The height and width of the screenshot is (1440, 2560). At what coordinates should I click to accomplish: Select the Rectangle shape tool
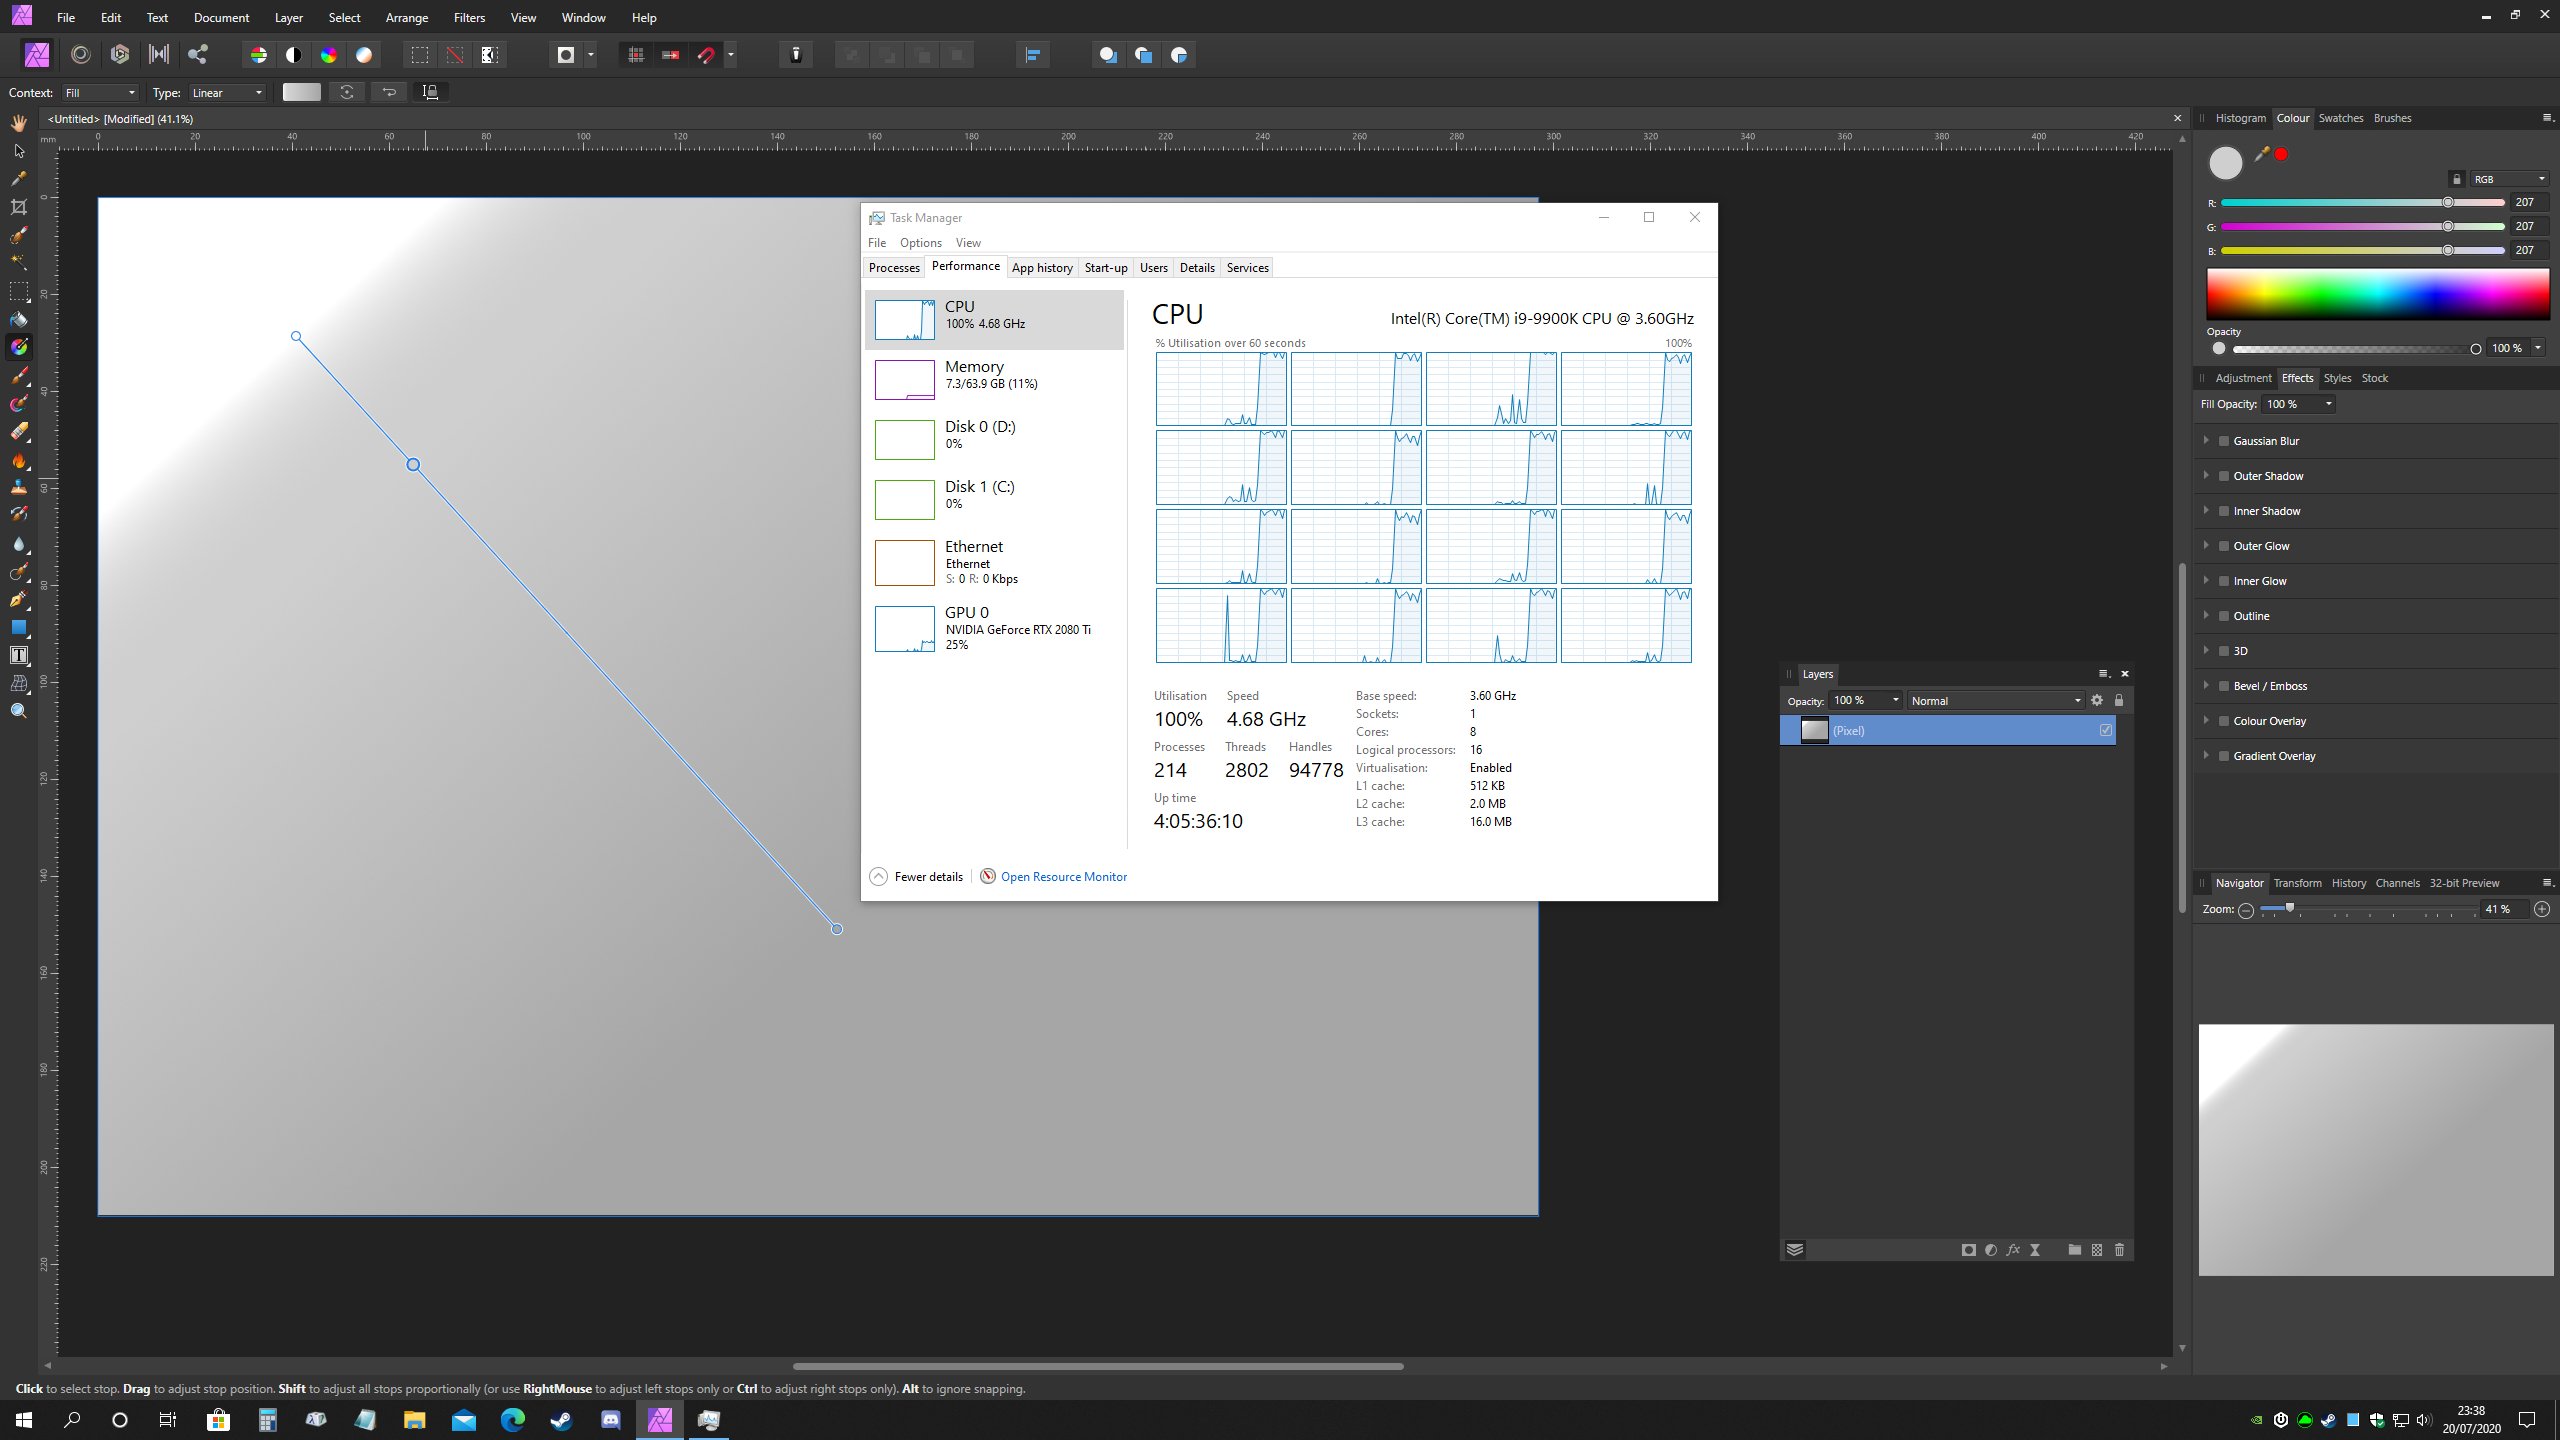tap(18, 627)
